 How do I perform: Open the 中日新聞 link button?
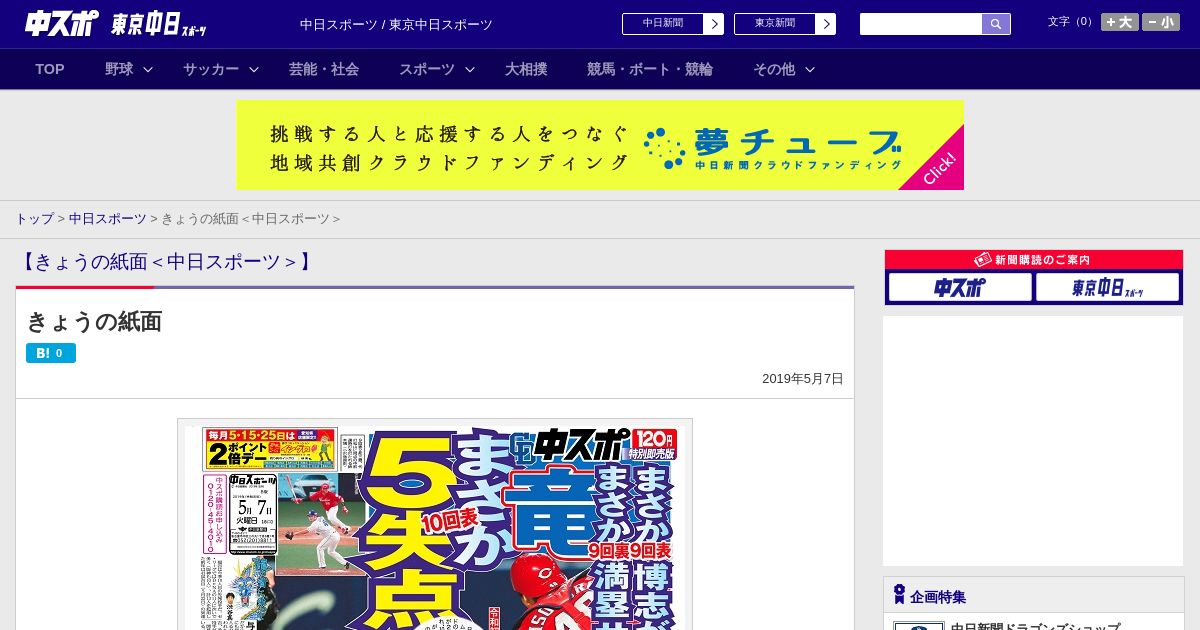click(662, 24)
